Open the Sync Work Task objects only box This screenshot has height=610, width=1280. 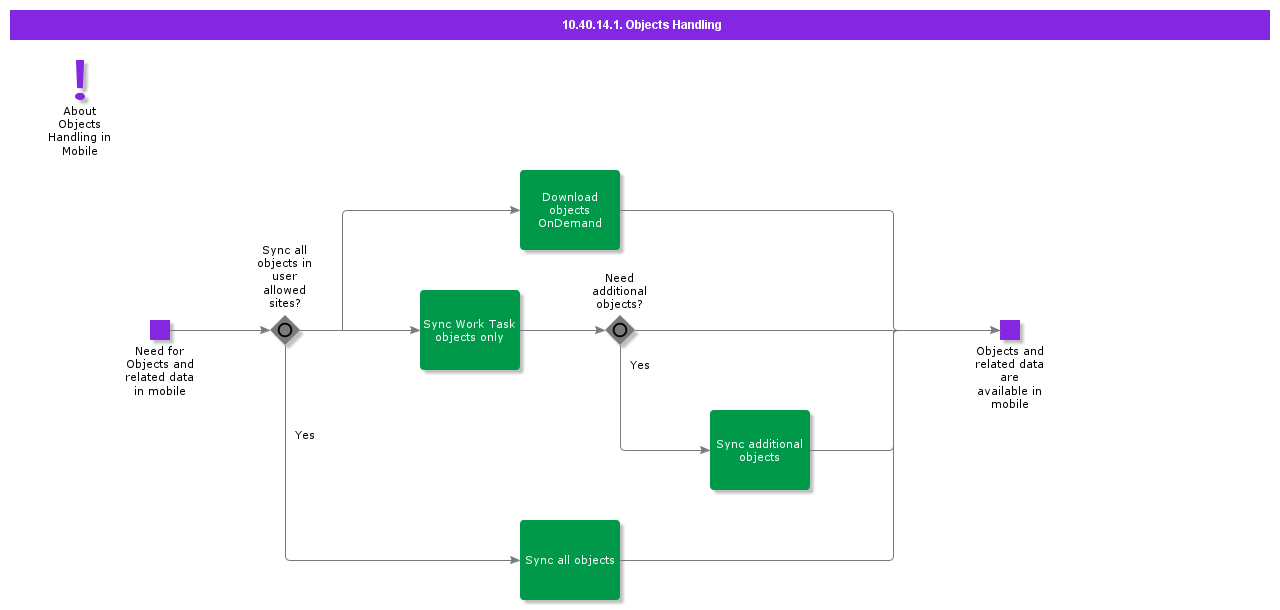pyautogui.click(x=470, y=330)
